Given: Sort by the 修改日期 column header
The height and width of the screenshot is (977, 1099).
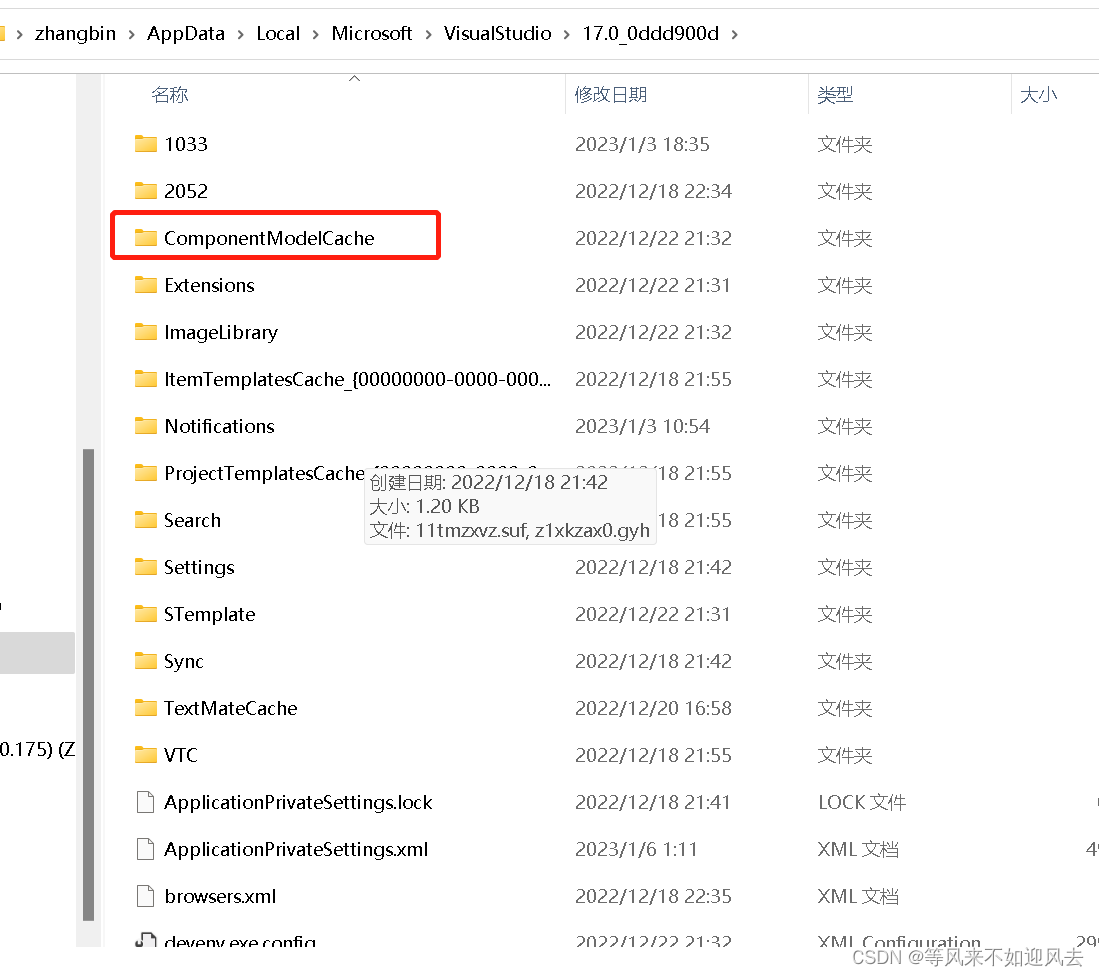Looking at the screenshot, I should pyautogui.click(x=610, y=95).
